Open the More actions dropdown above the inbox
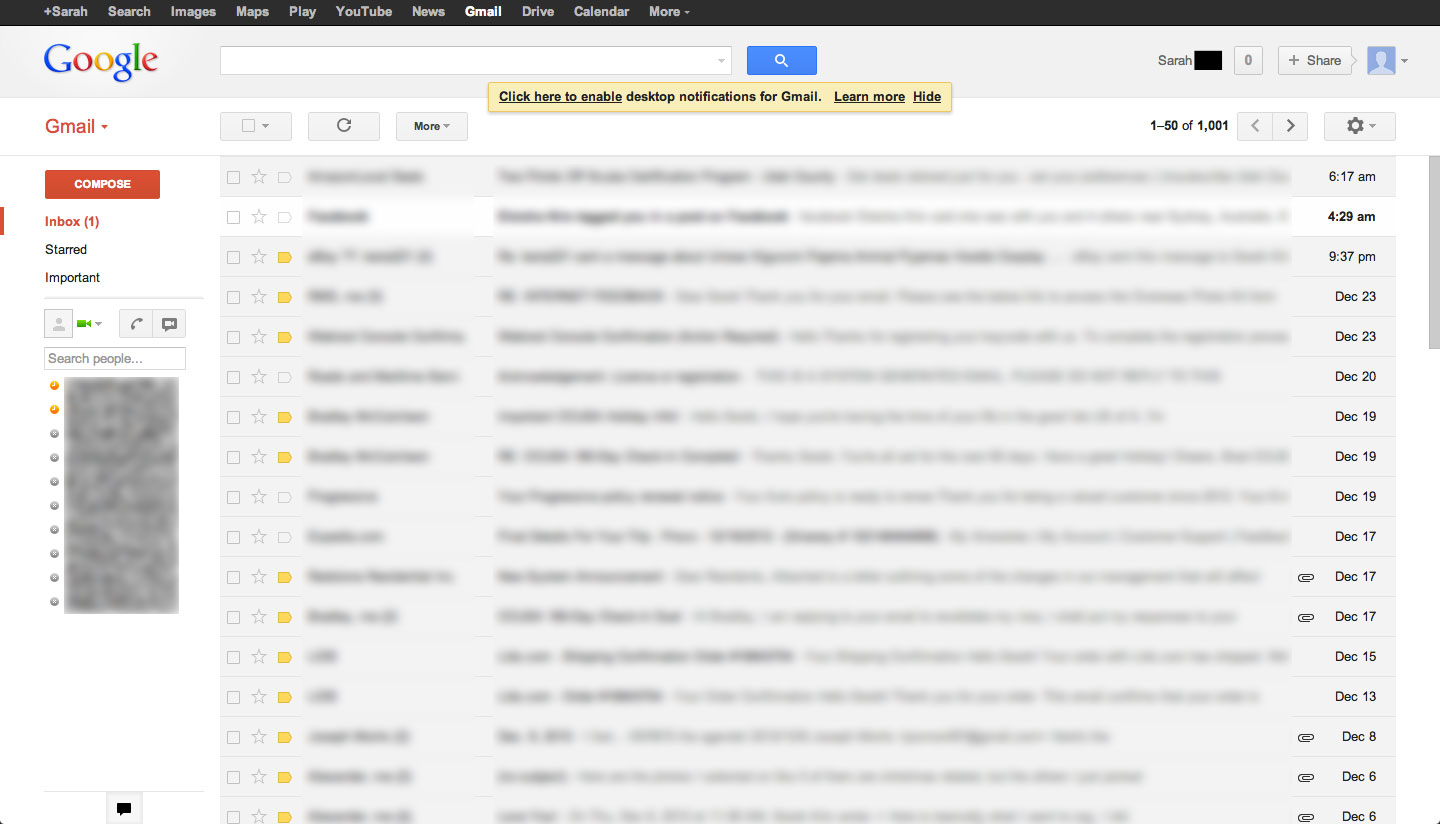Viewport: 1440px width, 824px height. (431, 126)
